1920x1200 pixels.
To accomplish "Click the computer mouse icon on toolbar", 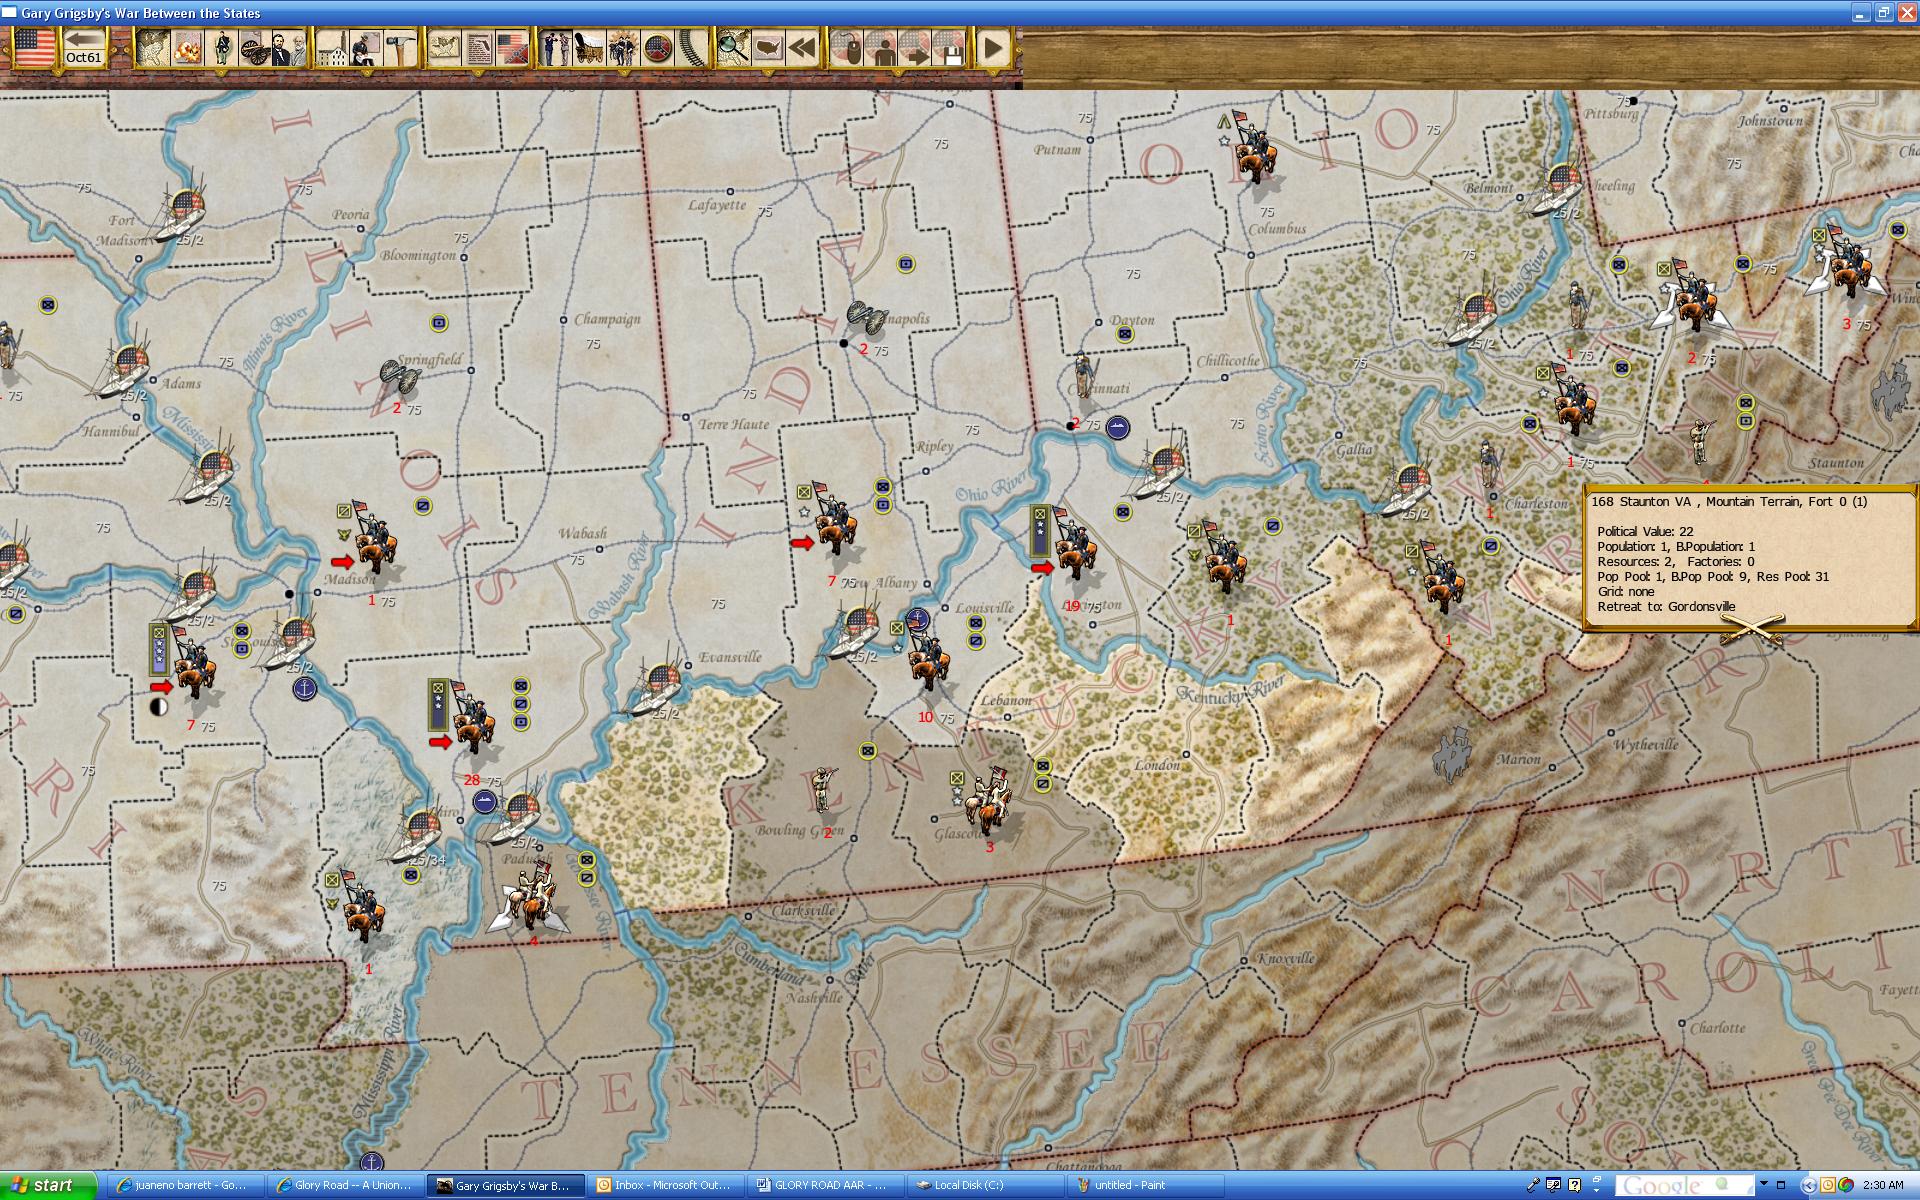I will pos(847,47).
